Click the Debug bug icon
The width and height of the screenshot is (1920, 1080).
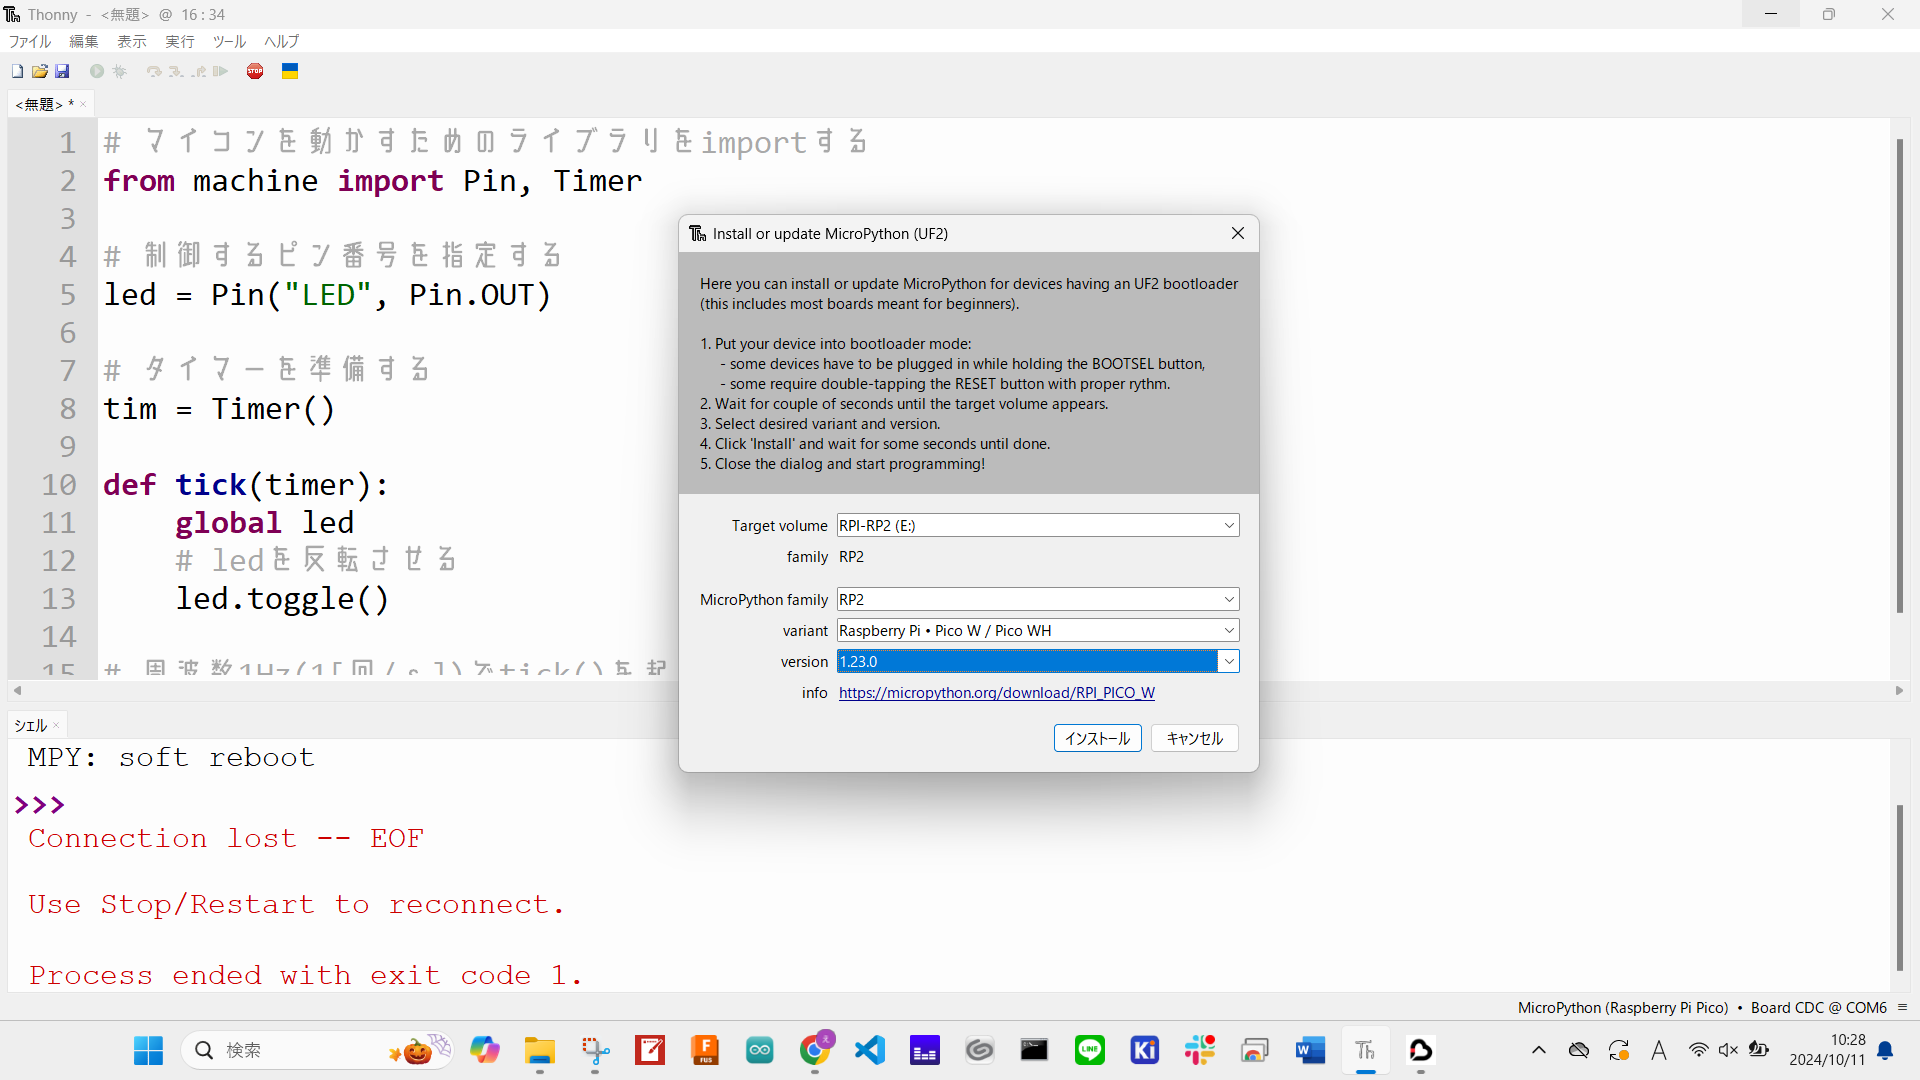[x=120, y=71]
